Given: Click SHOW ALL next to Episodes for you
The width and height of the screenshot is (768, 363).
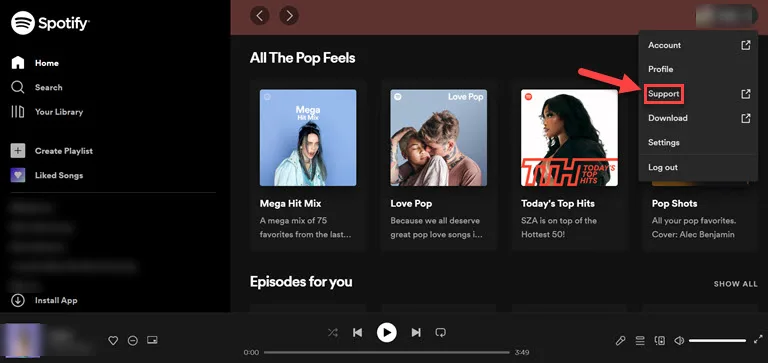Looking at the screenshot, I should 735,284.
